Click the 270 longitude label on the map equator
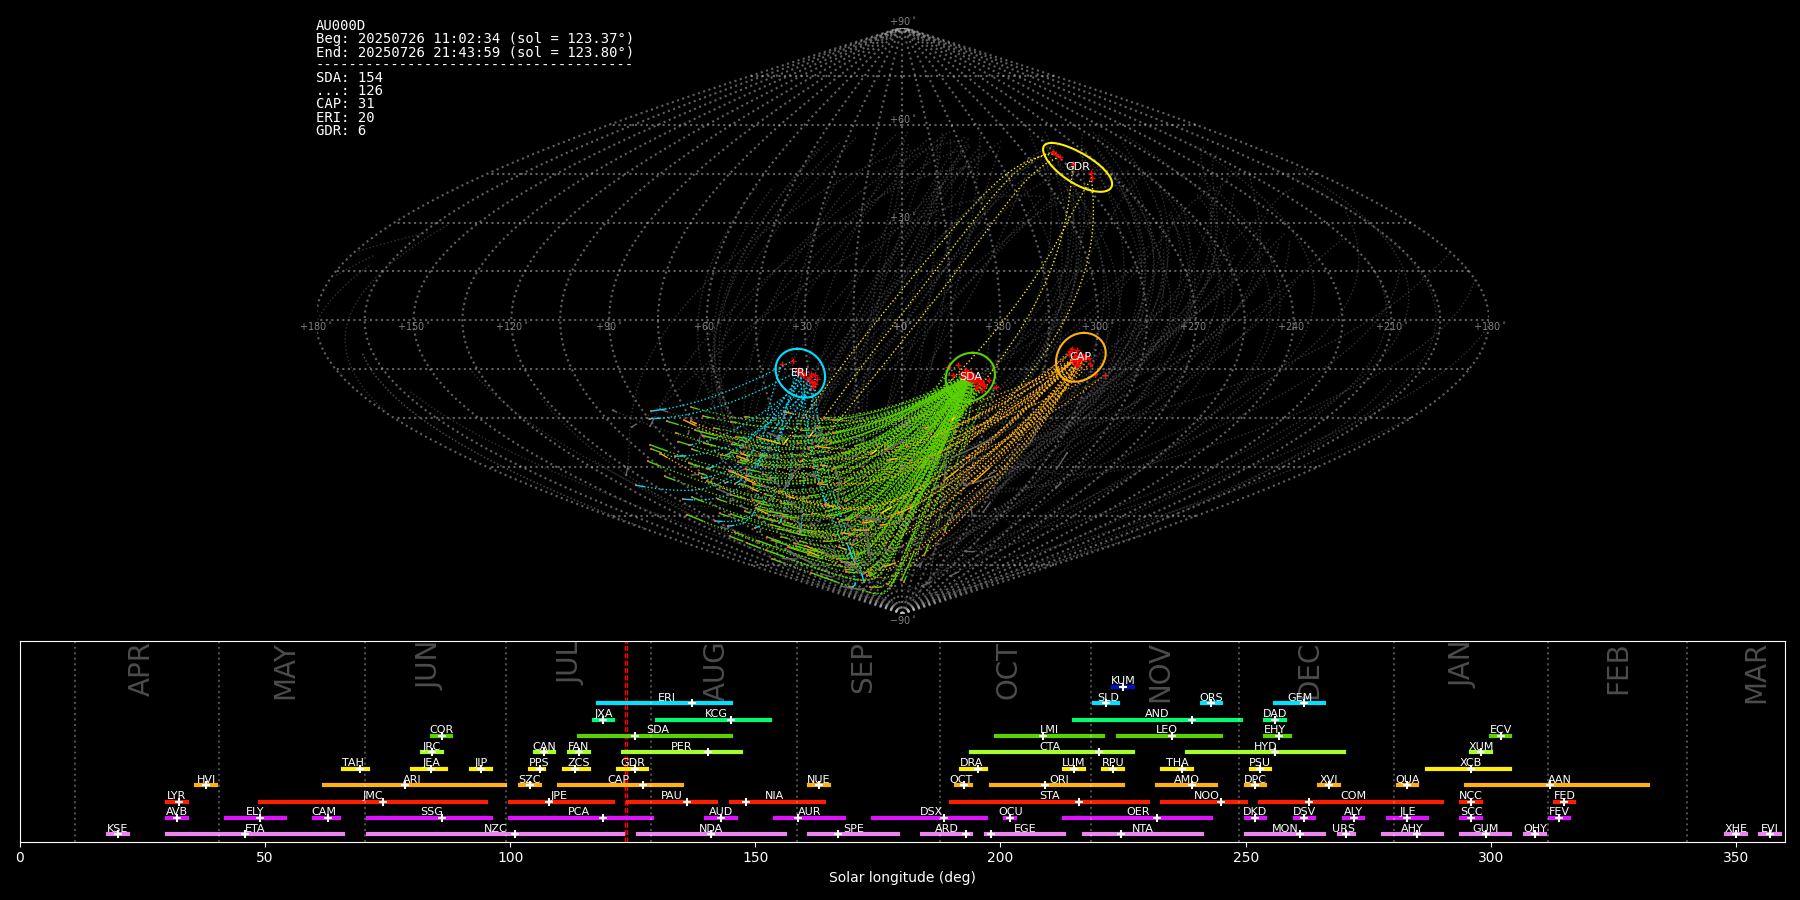The image size is (1800, 900). [1193, 327]
